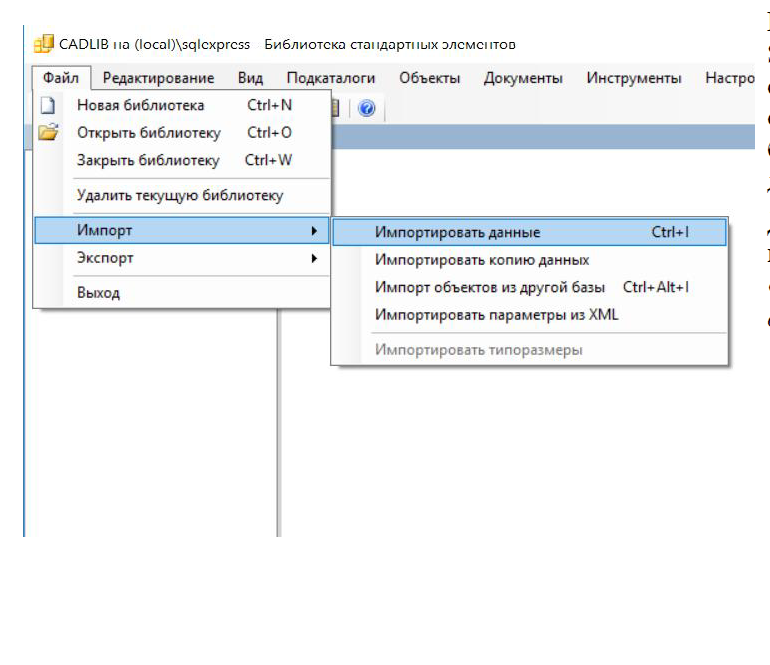
Task: Expand the Экспорт submenu arrow
Action: coord(314,258)
